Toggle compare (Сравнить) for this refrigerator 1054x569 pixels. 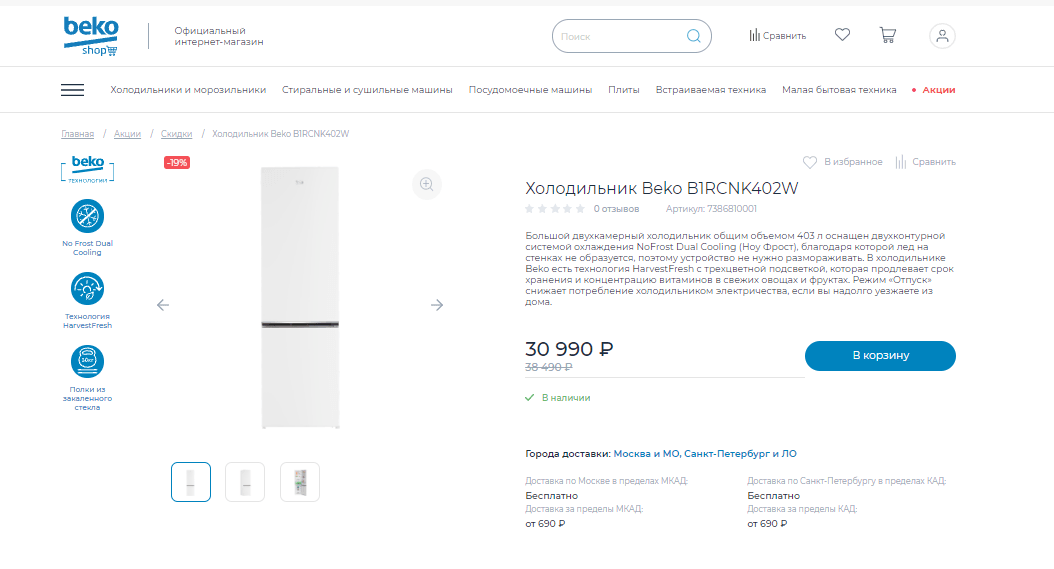(925, 162)
